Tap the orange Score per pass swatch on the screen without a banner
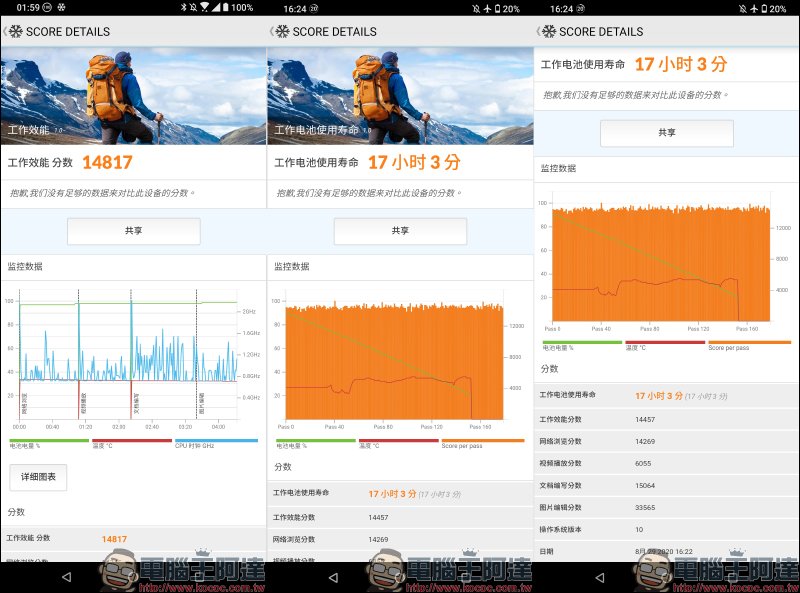This screenshot has width=800, height=593. [x=749, y=342]
